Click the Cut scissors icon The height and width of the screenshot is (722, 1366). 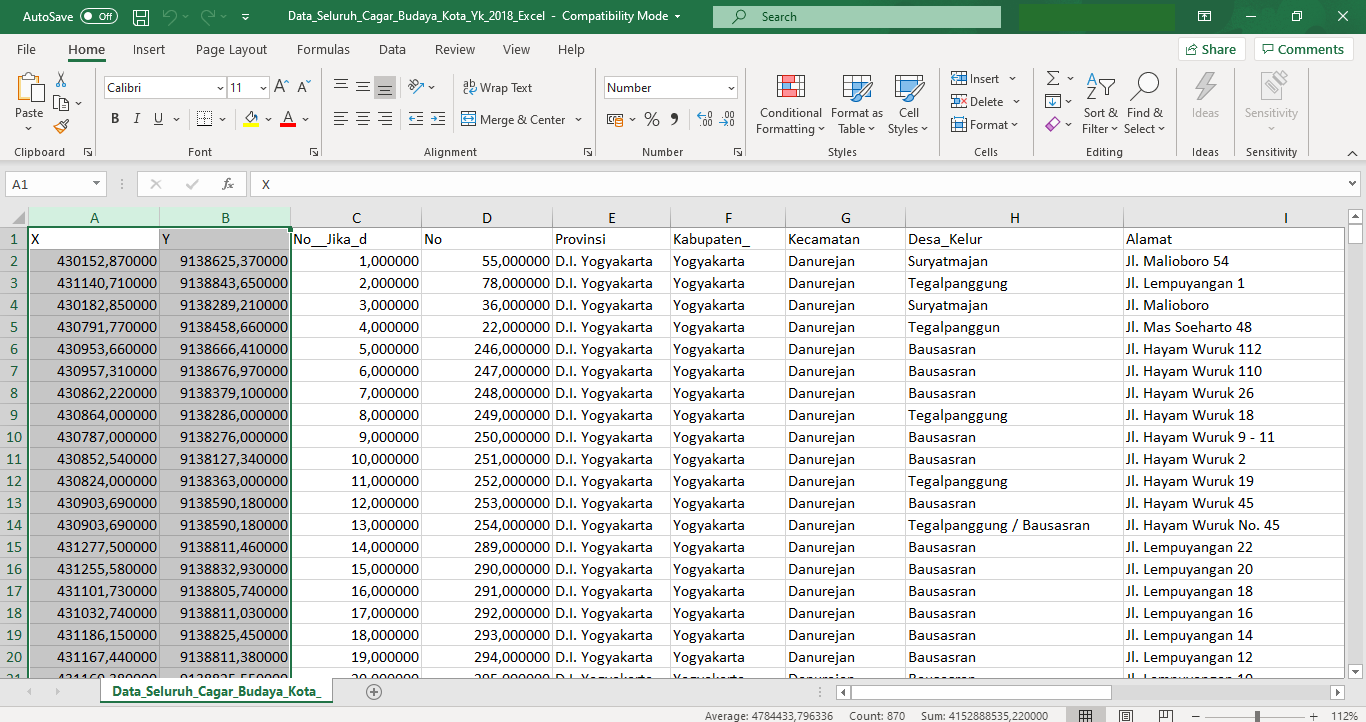click(x=61, y=80)
